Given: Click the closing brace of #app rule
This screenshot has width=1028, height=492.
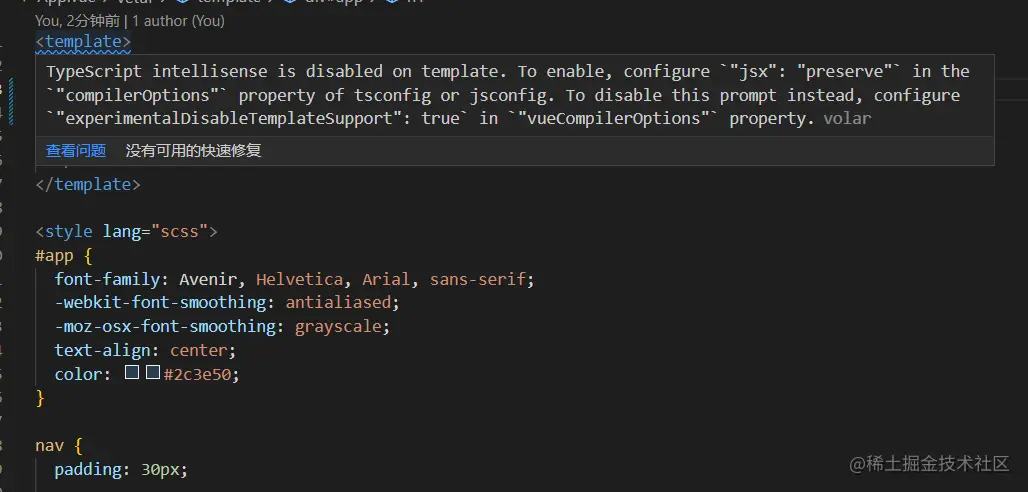Looking at the screenshot, I should 41,398.
